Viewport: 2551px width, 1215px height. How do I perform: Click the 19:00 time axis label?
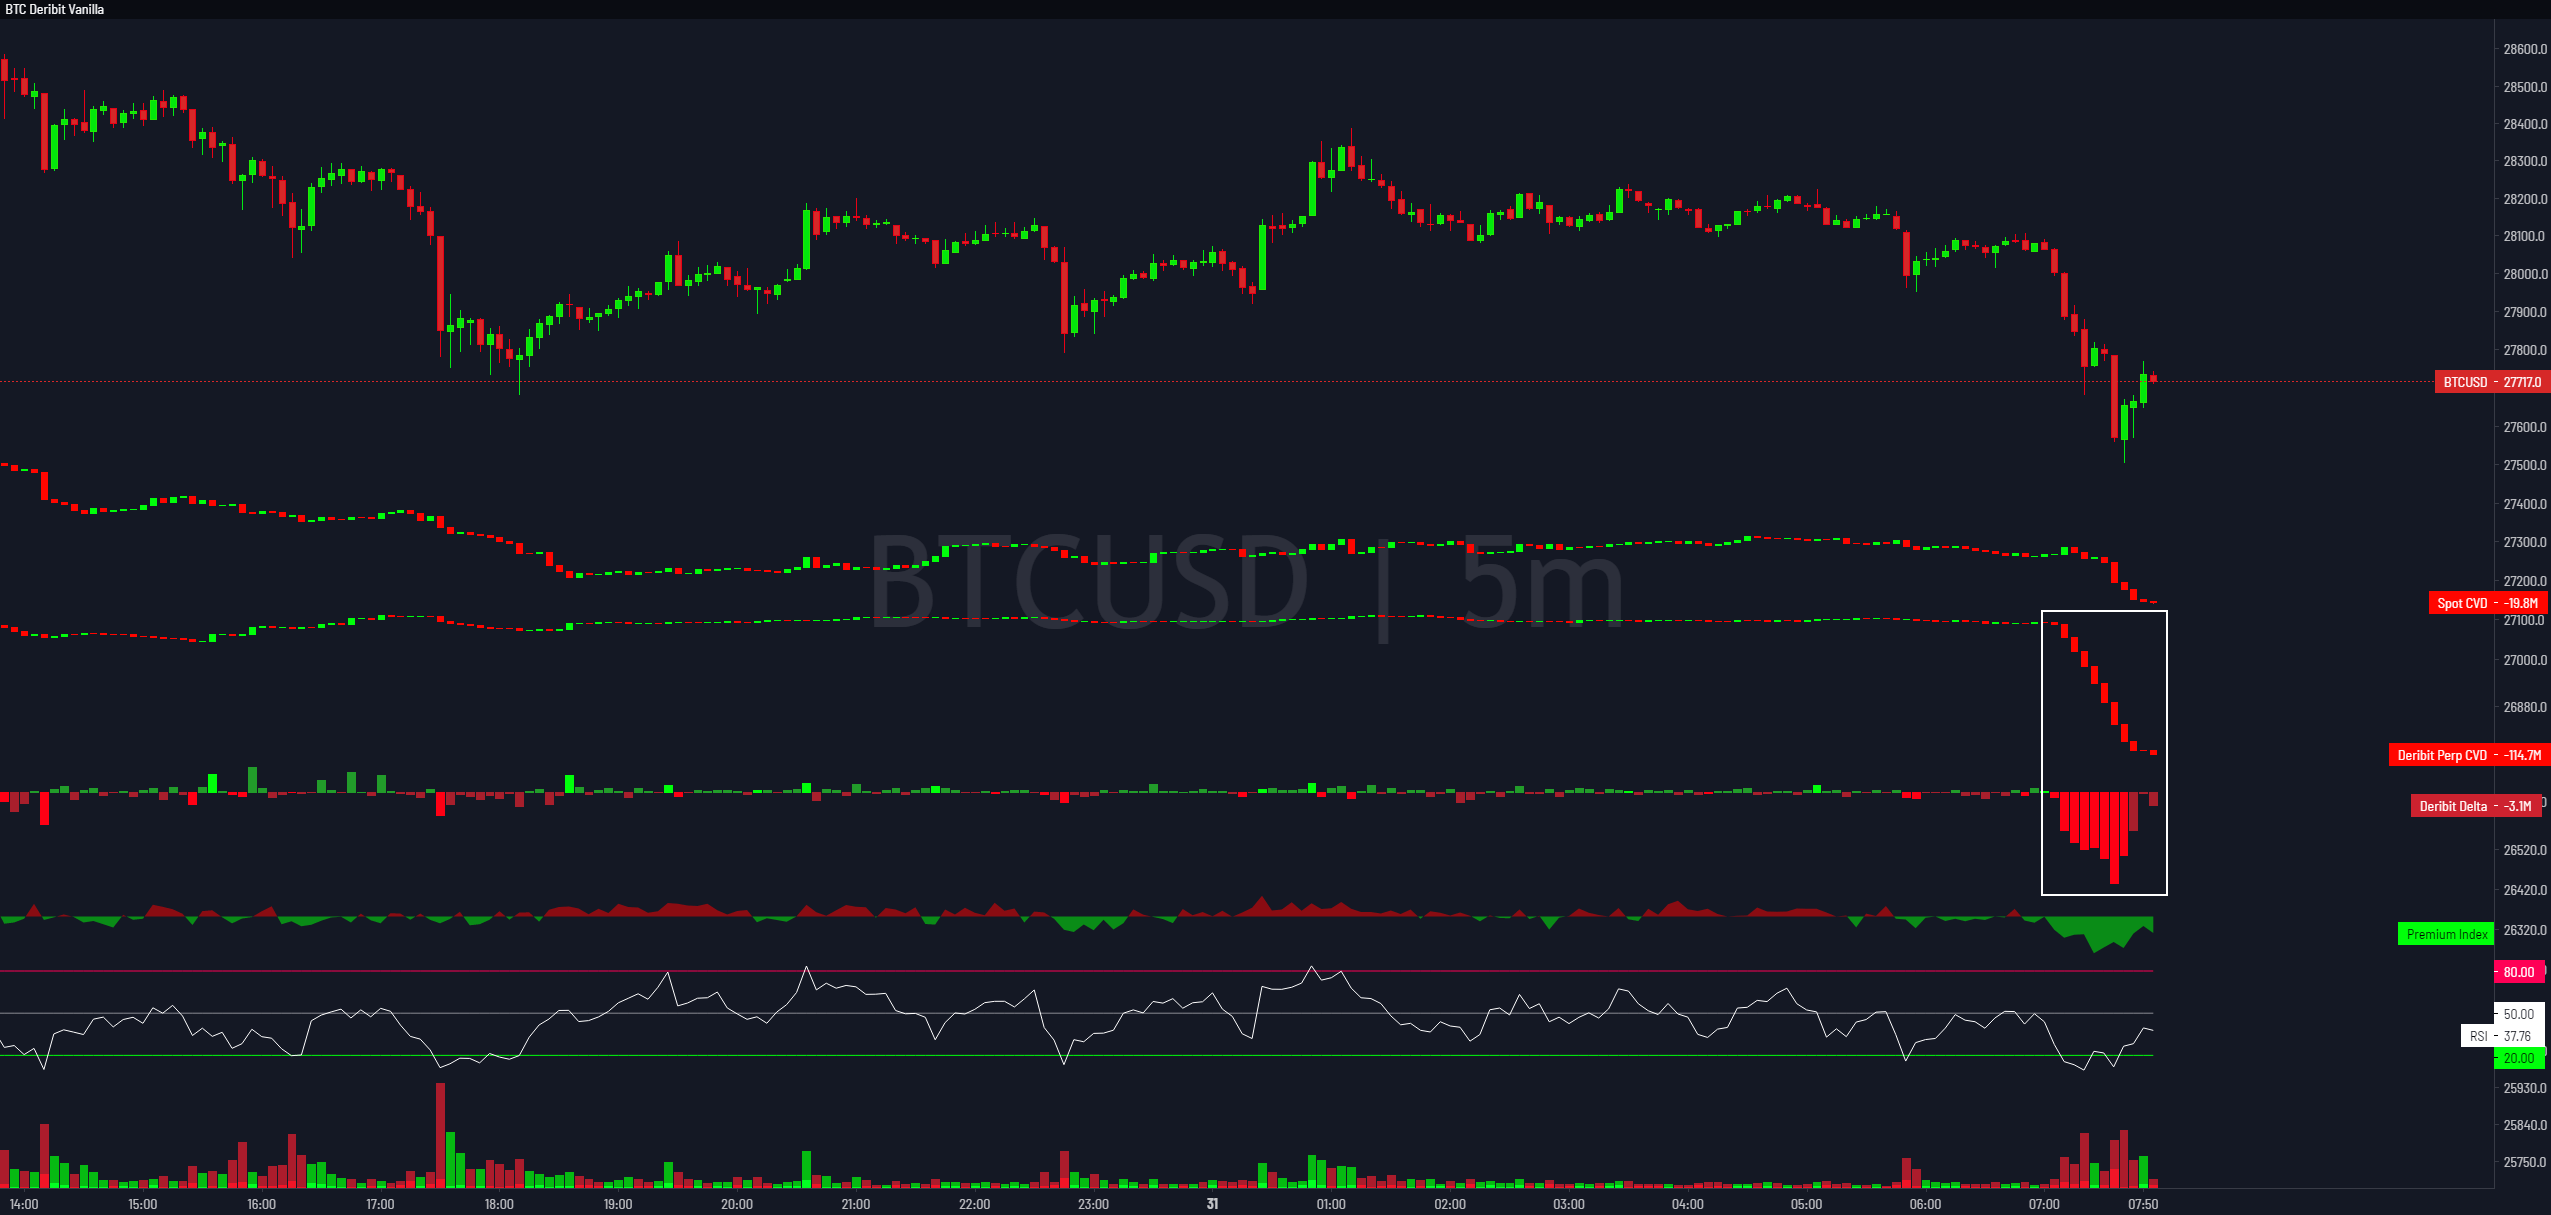click(618, 1204)
